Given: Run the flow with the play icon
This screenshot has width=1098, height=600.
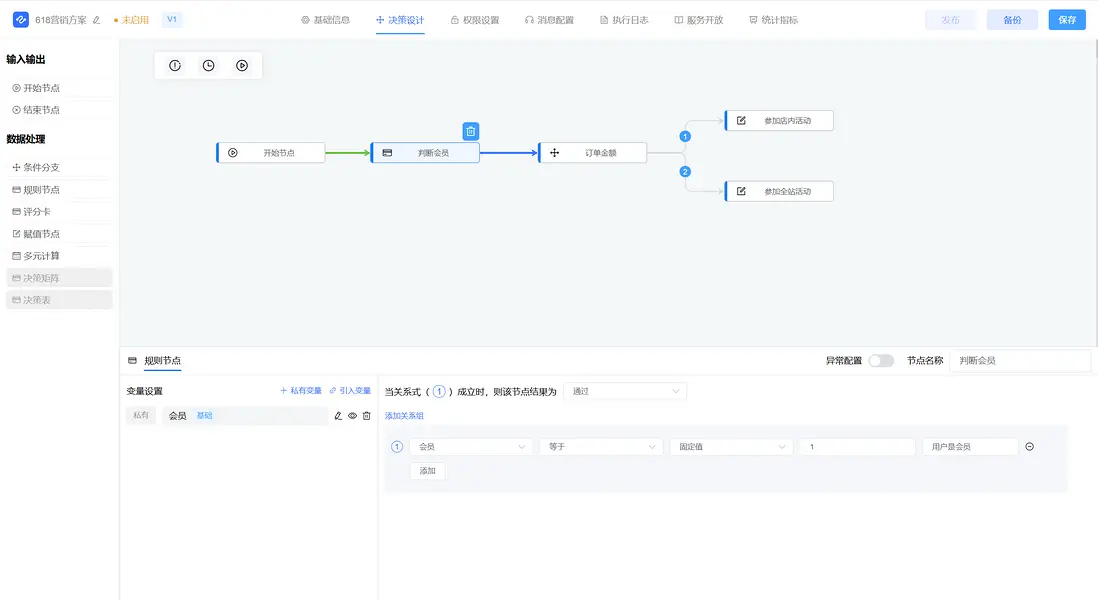Looking at the screenshot, I should pos(242,66).
